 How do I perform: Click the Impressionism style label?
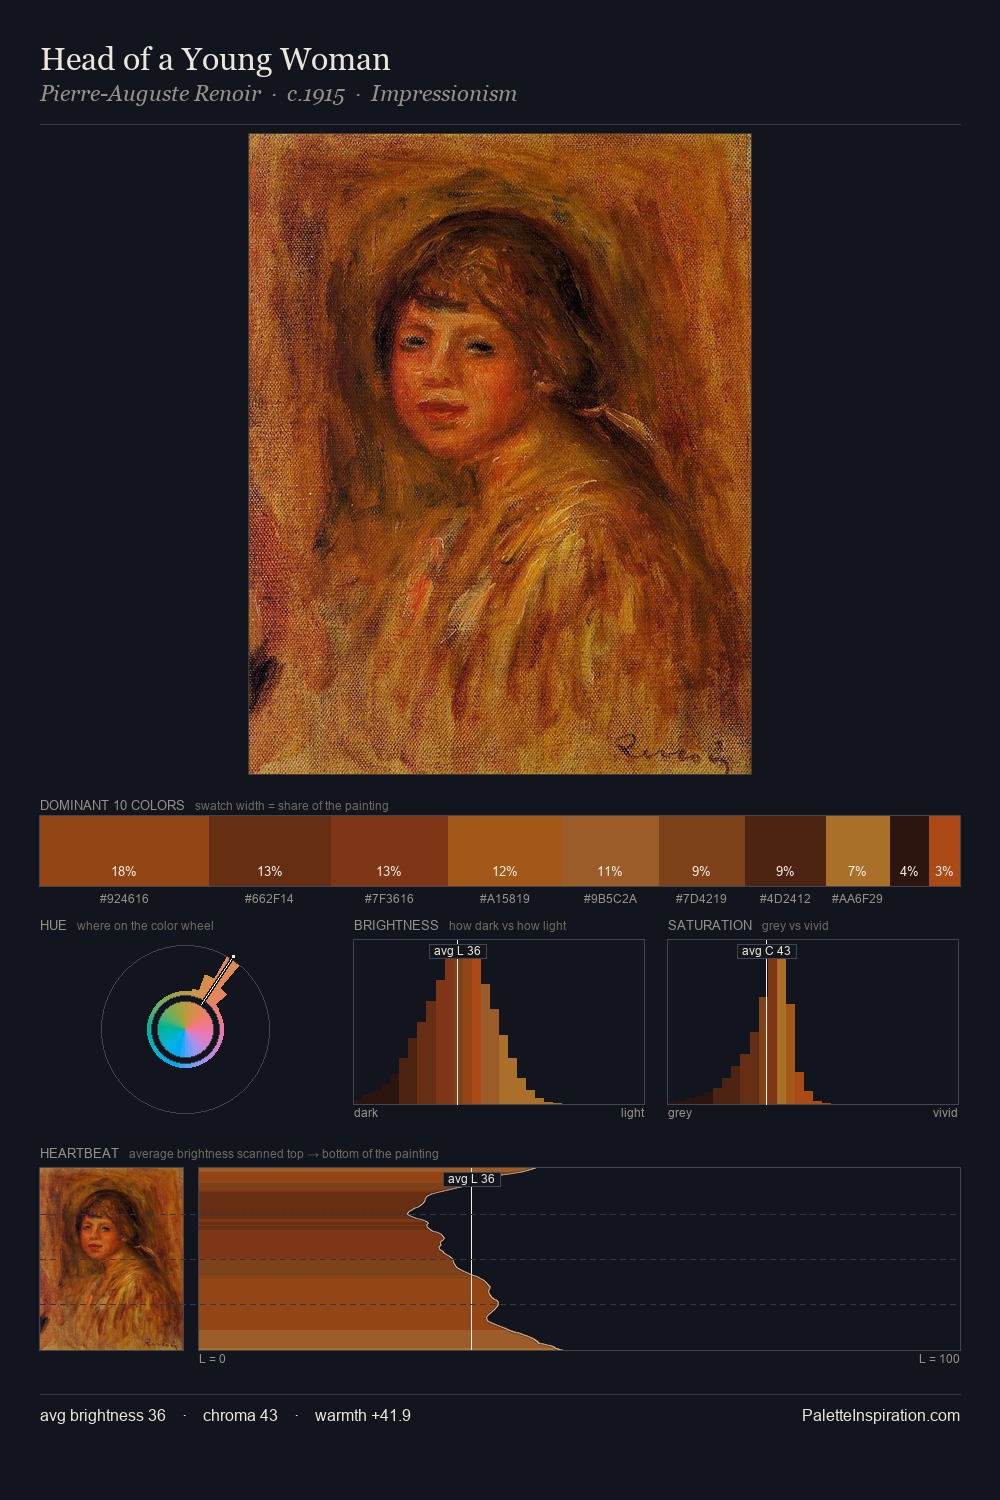point(444,94)
